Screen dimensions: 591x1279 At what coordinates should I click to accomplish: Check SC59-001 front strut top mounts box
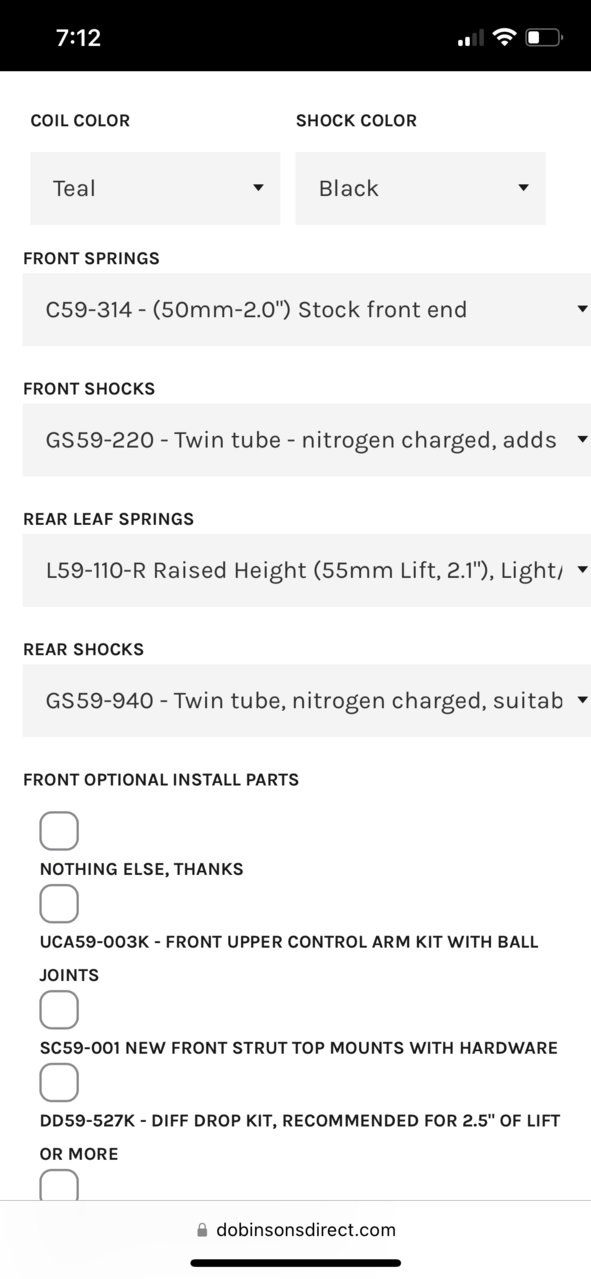click(59, 1010)
